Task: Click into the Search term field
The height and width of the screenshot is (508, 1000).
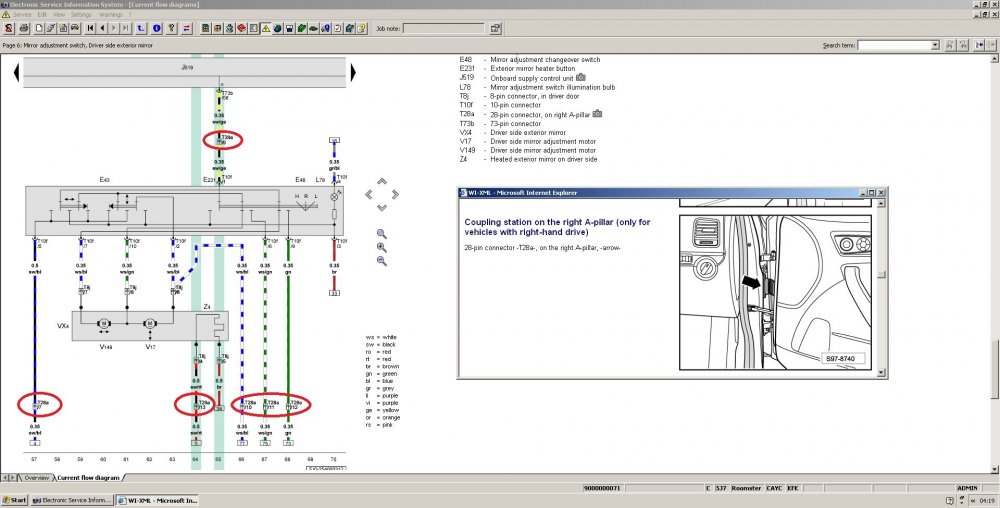Action: pyautogui.click(x=894, y=45)
